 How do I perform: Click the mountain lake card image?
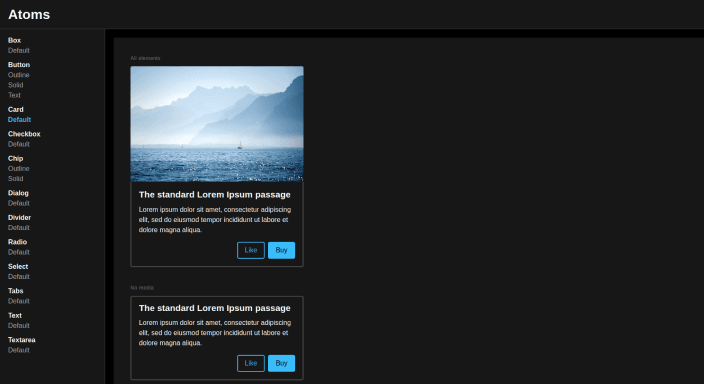tap(217, 124)
